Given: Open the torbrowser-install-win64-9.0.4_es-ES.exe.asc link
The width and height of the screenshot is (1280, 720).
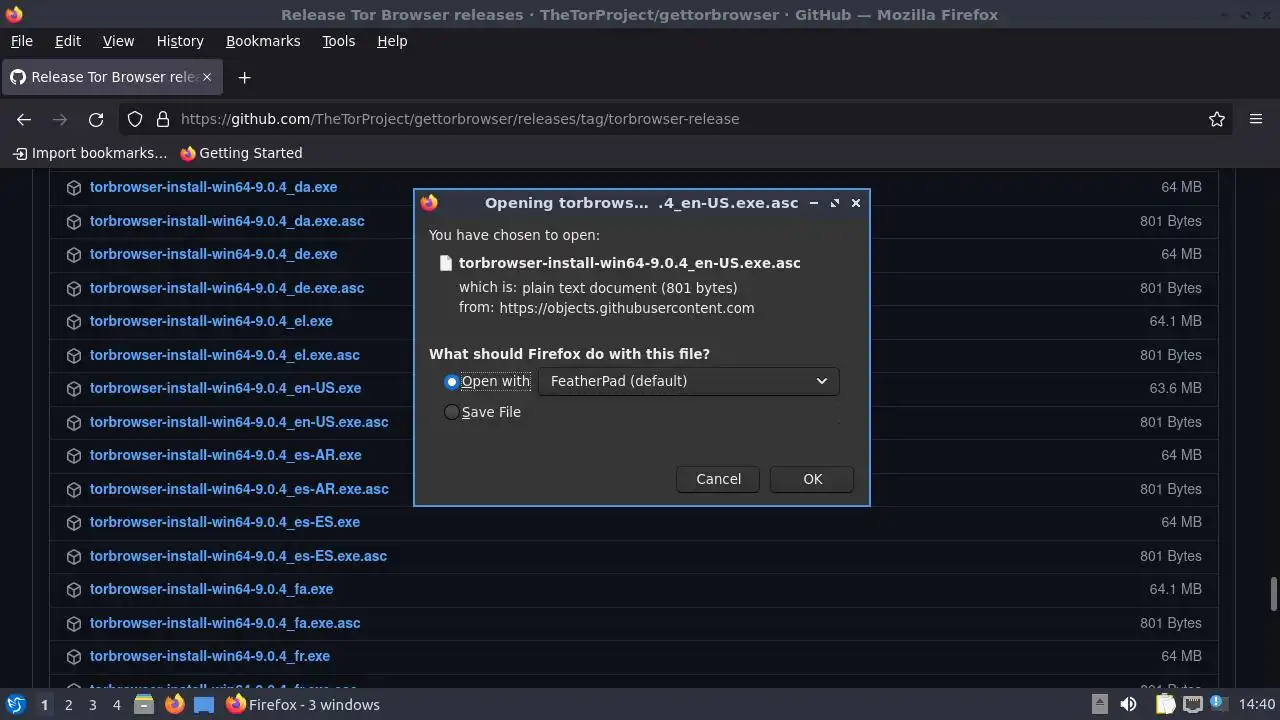Looking at the screenshot, I should (x=238, y=556).
